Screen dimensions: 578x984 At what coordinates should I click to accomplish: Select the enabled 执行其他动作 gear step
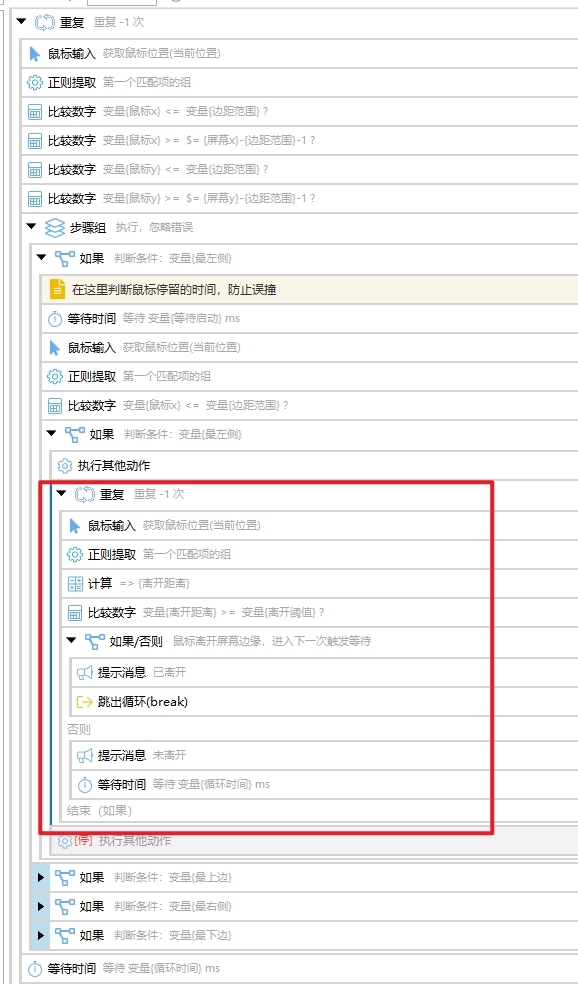pyautogui.click(x=315, y=466)
